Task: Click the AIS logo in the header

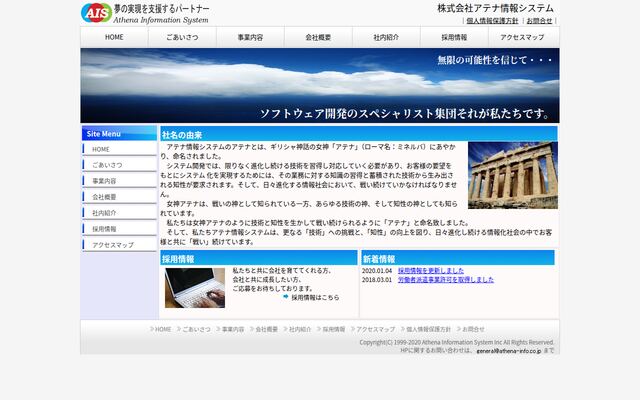Action: (96, 13)
